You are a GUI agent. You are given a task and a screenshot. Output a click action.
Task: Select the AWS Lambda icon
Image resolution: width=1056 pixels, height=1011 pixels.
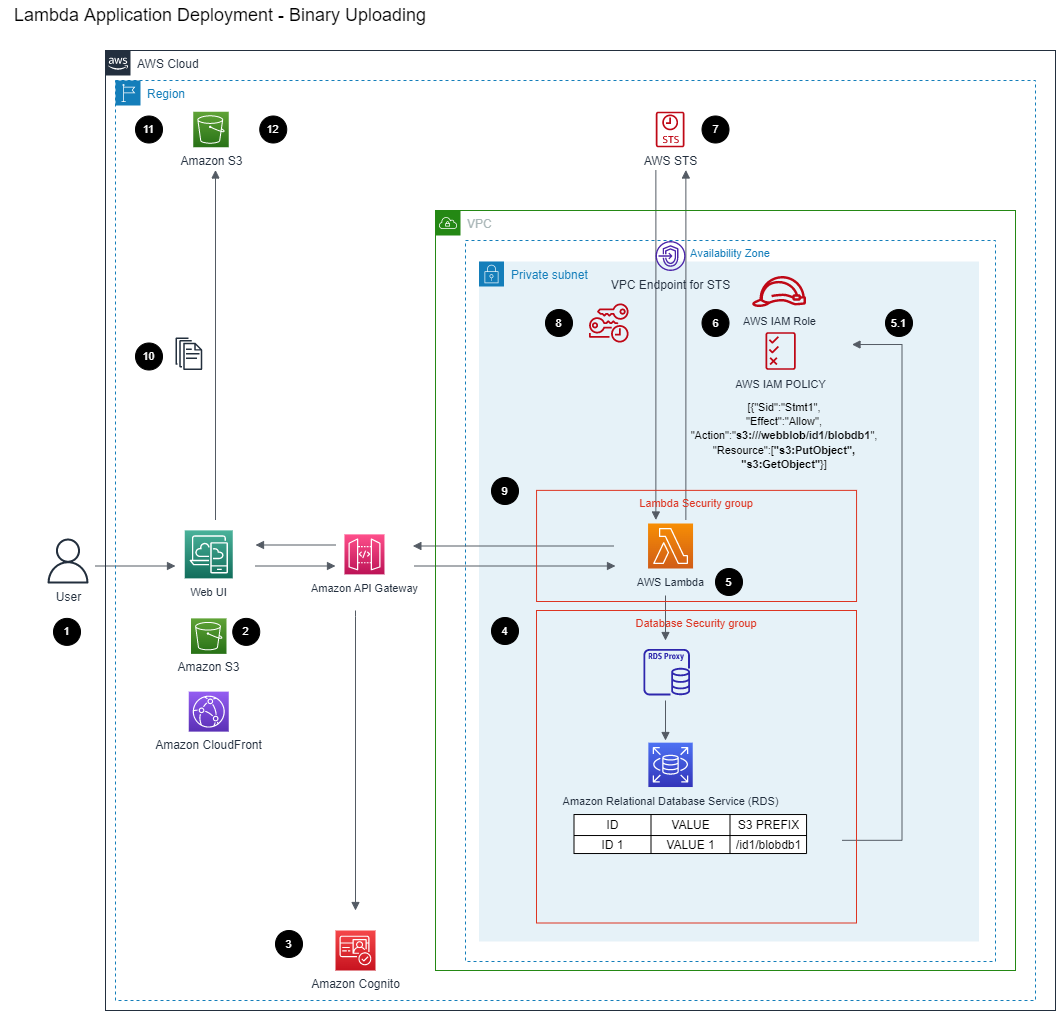tap(670, 546)
